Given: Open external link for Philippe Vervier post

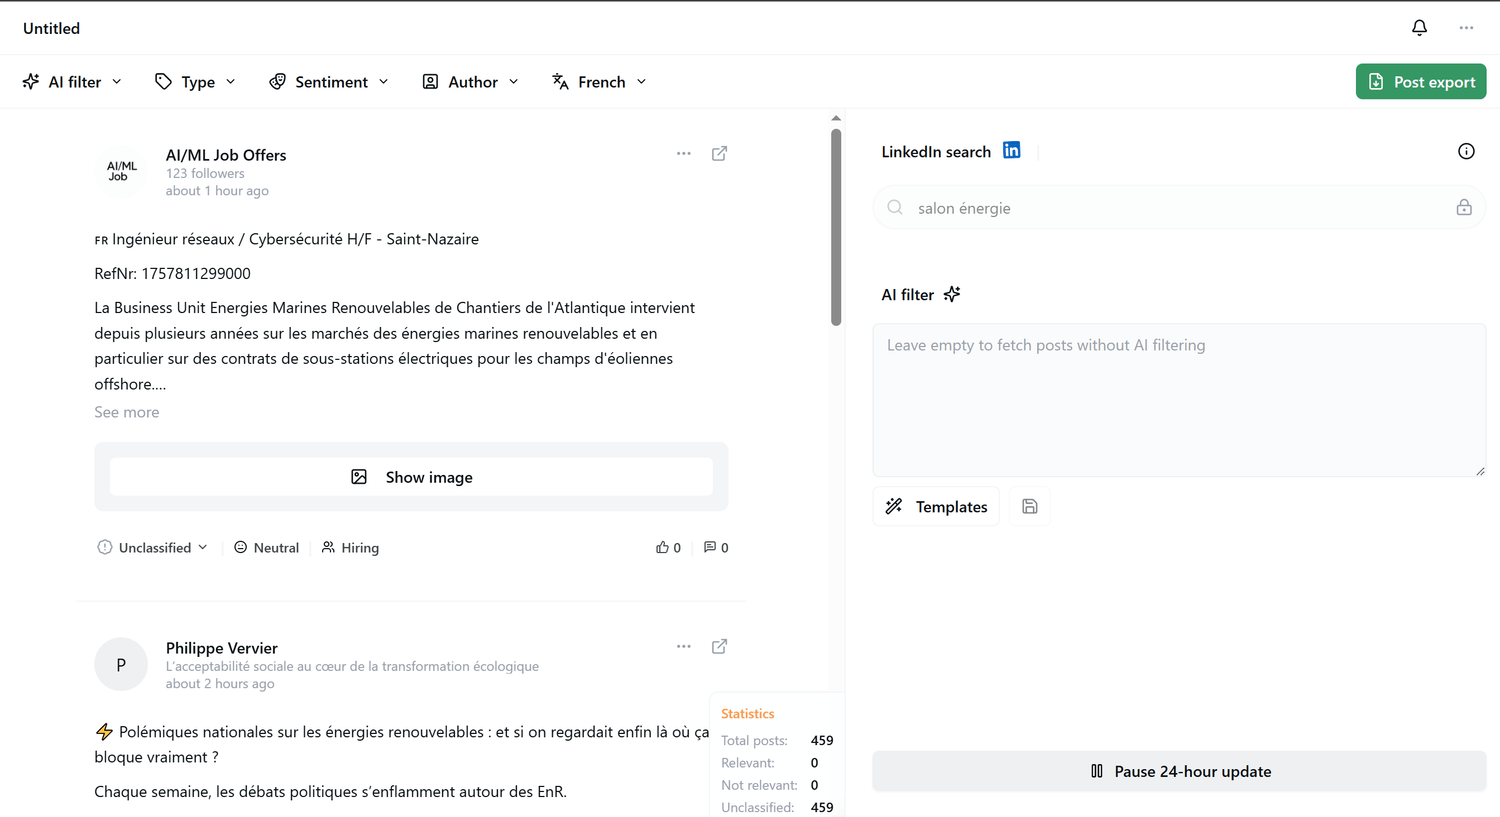Looking at the screenshot, I should (x=719, y=646).
